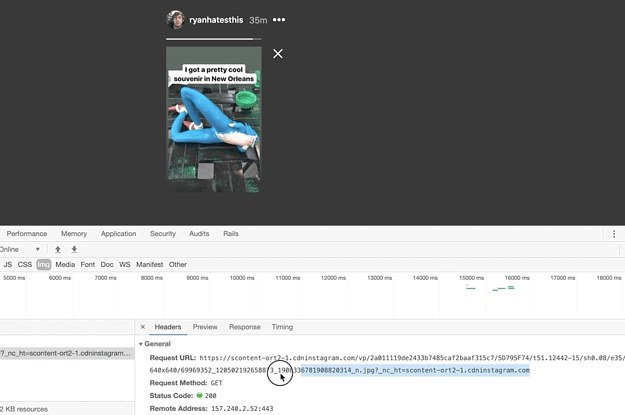
Task: Click the import HAR upload arrow
Action: [58, 249]
